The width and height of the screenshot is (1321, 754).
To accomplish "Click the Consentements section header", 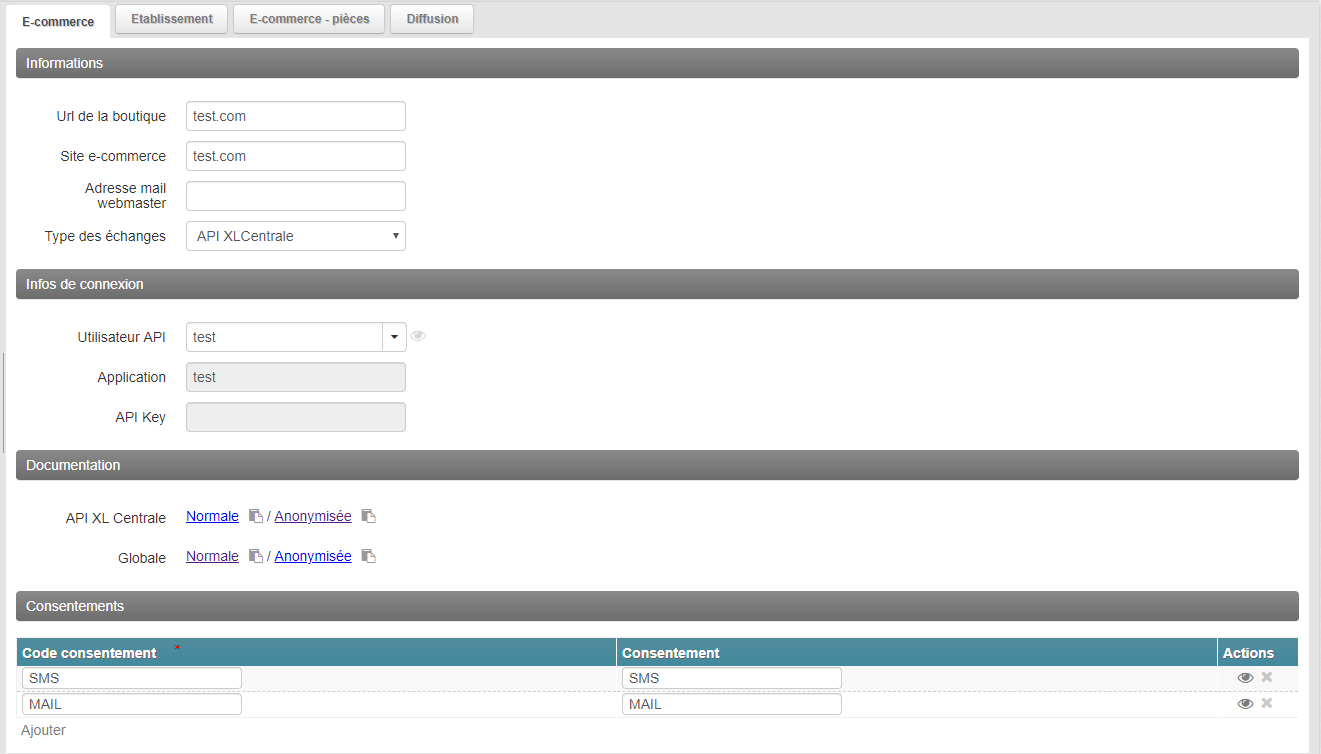I will point(657,606).
